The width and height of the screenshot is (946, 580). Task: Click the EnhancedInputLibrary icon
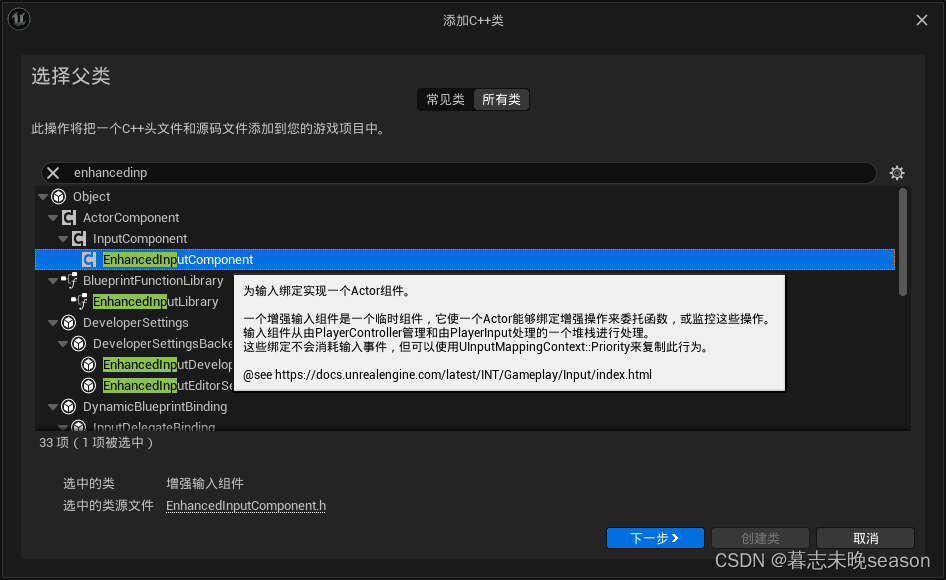pos(79,302)
